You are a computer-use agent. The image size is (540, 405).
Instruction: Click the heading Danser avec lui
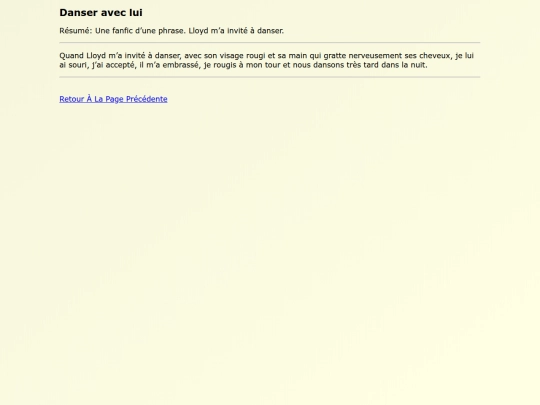coord(101,12)
